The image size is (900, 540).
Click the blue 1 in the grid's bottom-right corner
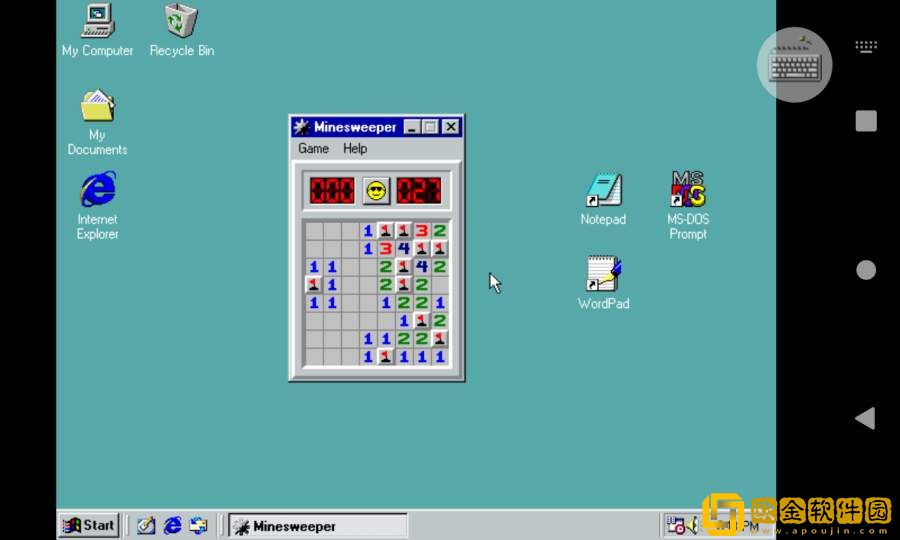coord(440,356)
